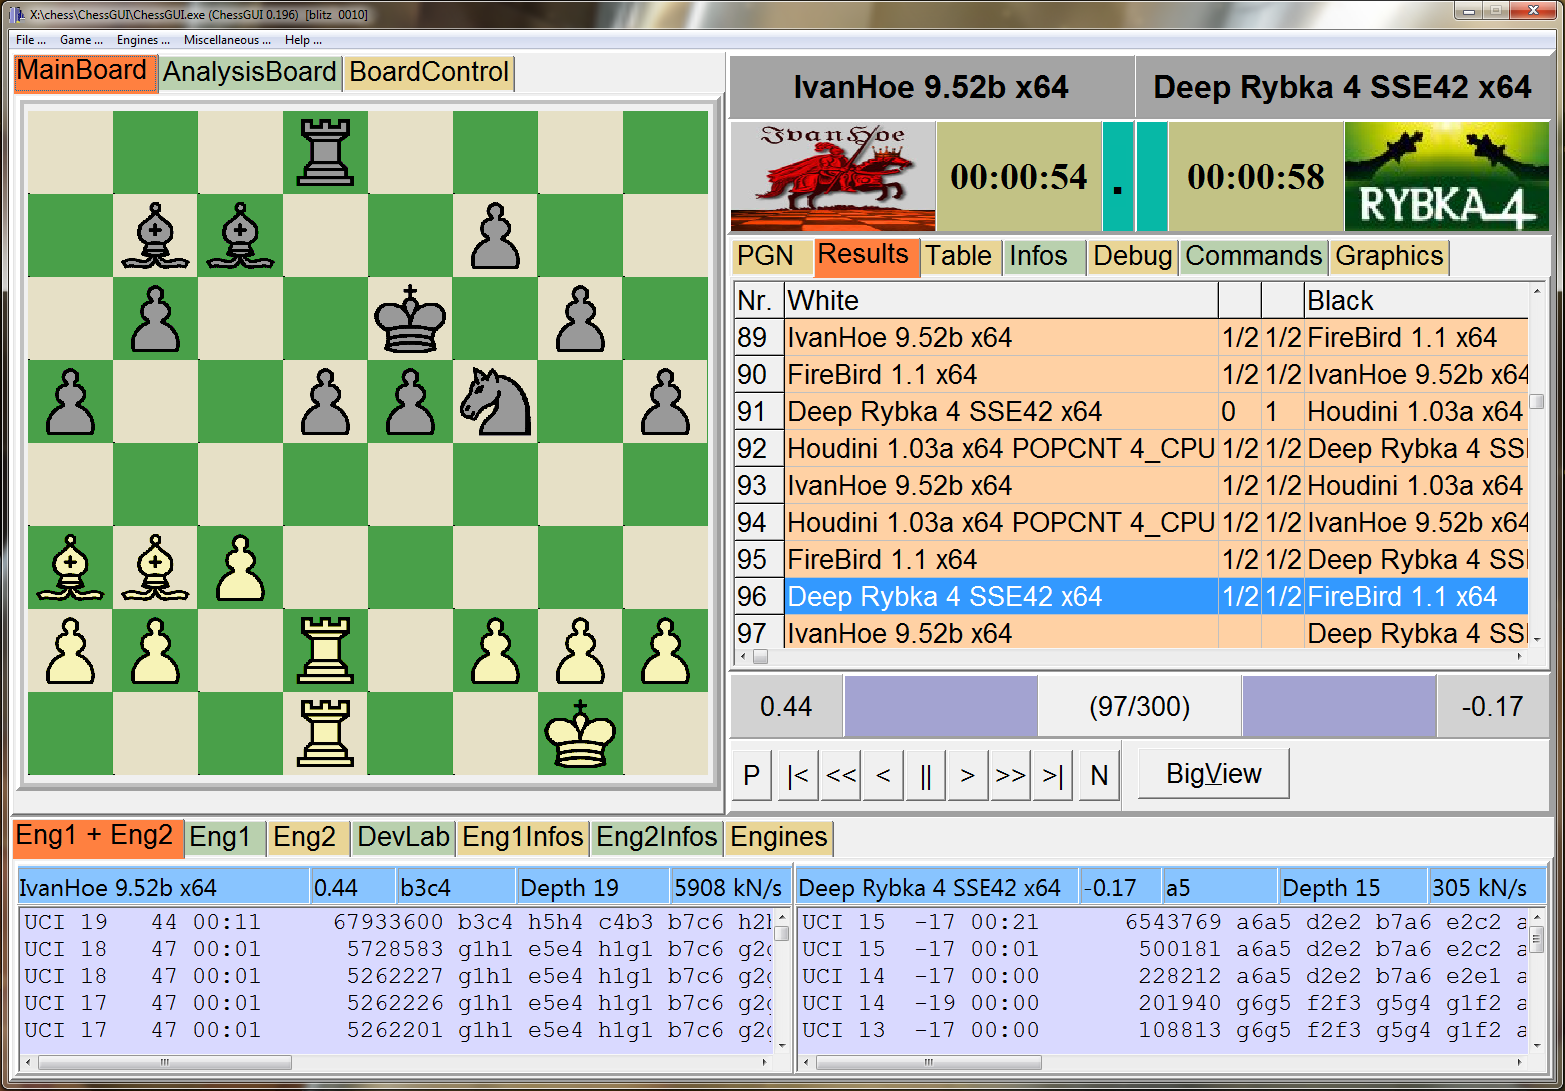
Task: Select the white rook on d1
Action: [325, 733]
